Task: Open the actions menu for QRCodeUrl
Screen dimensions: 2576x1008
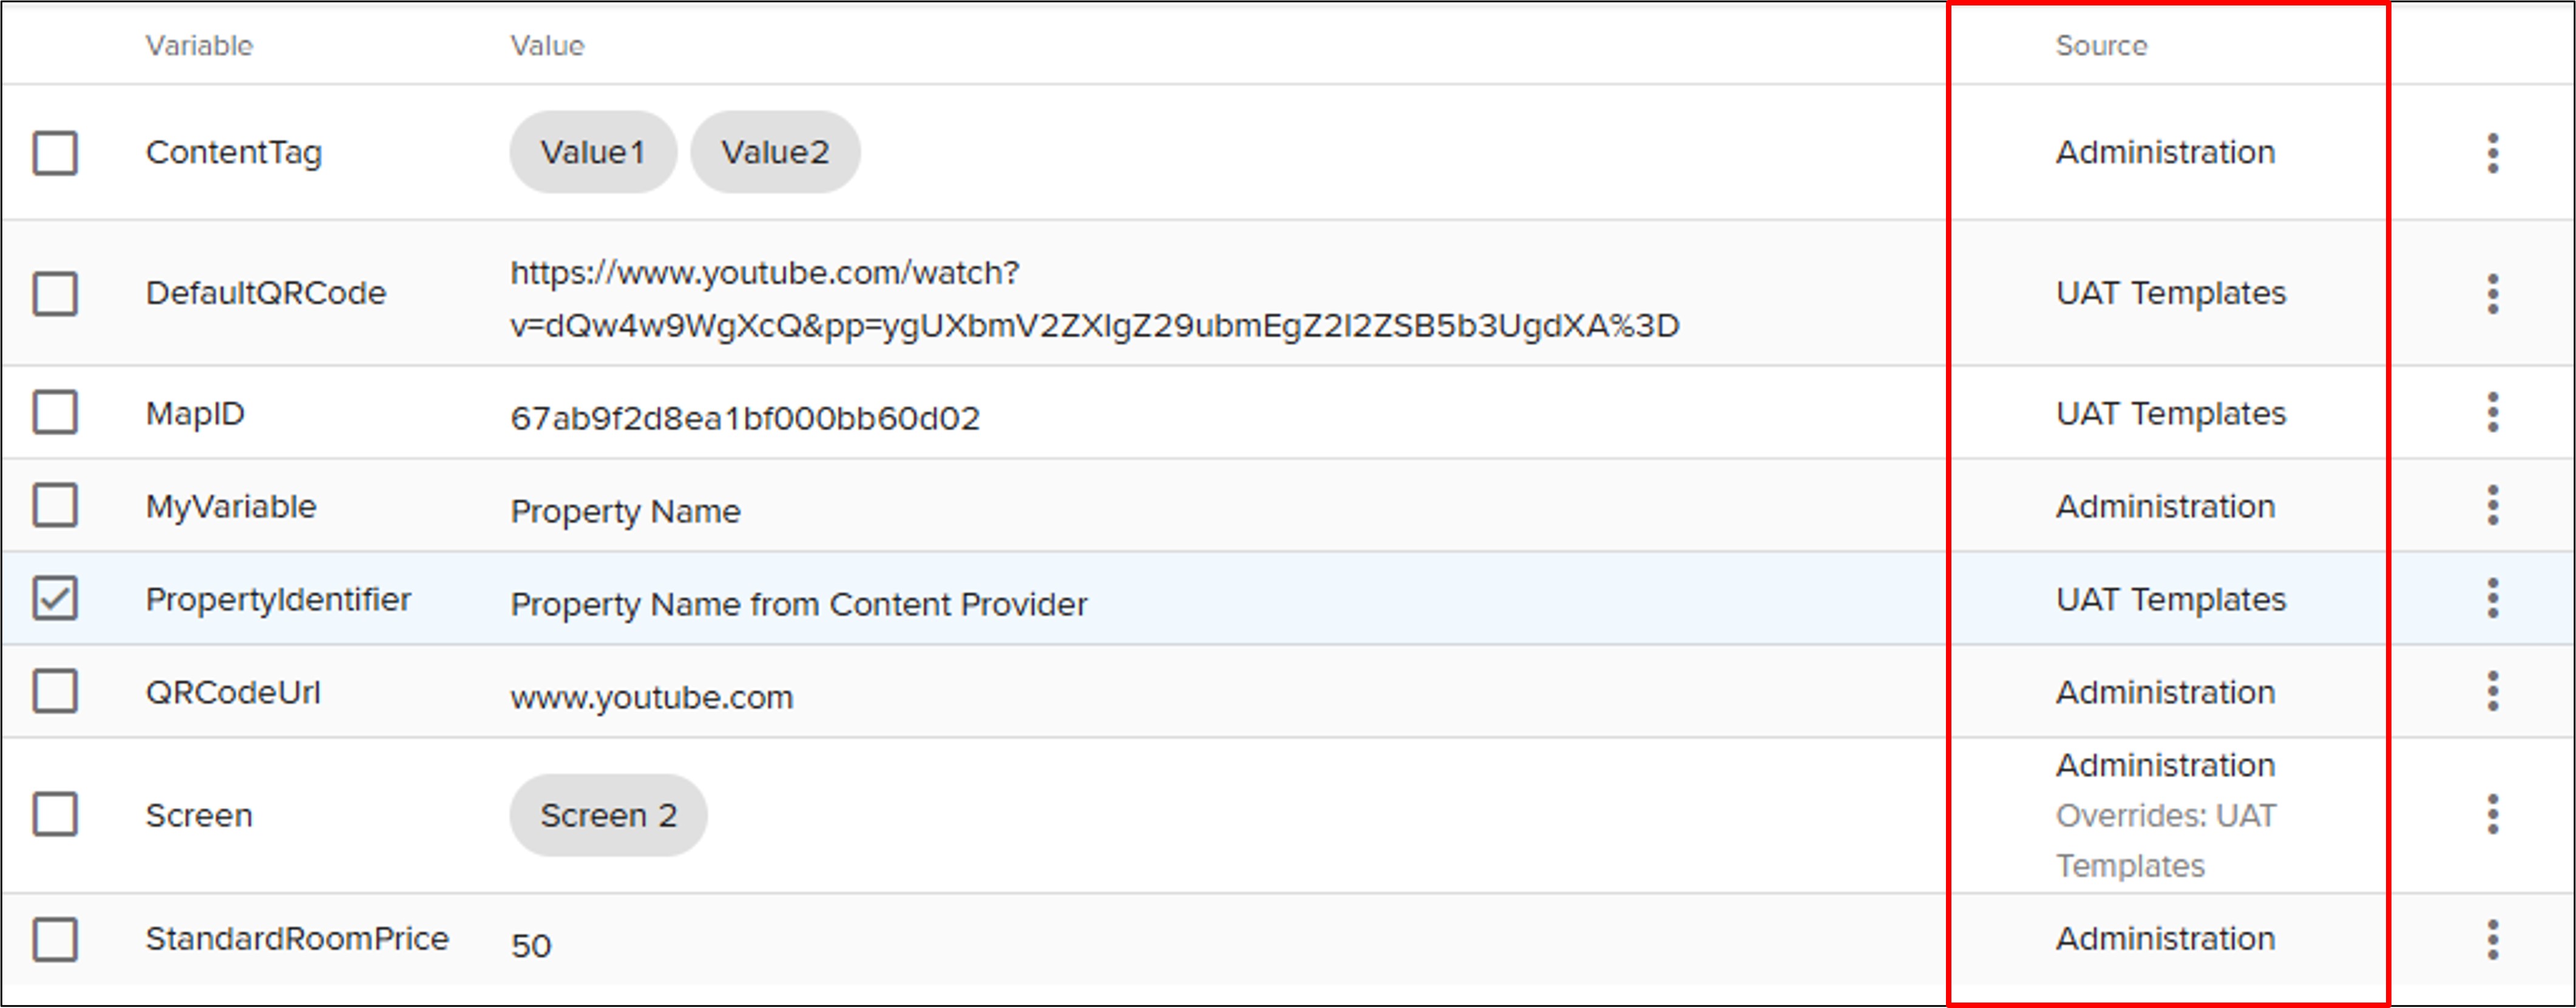Action: point(2492,691)
